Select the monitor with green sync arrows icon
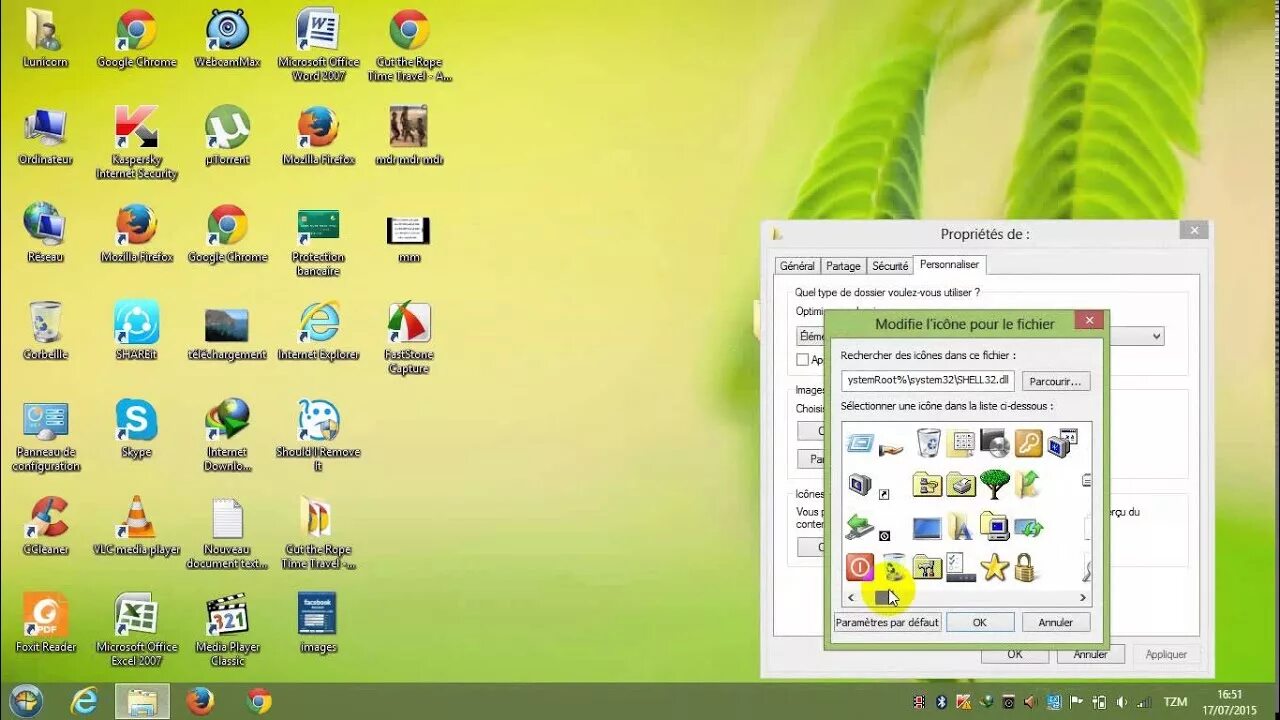The width and height of the screenshot is (1280, 720). click(x=1028, y=526)
